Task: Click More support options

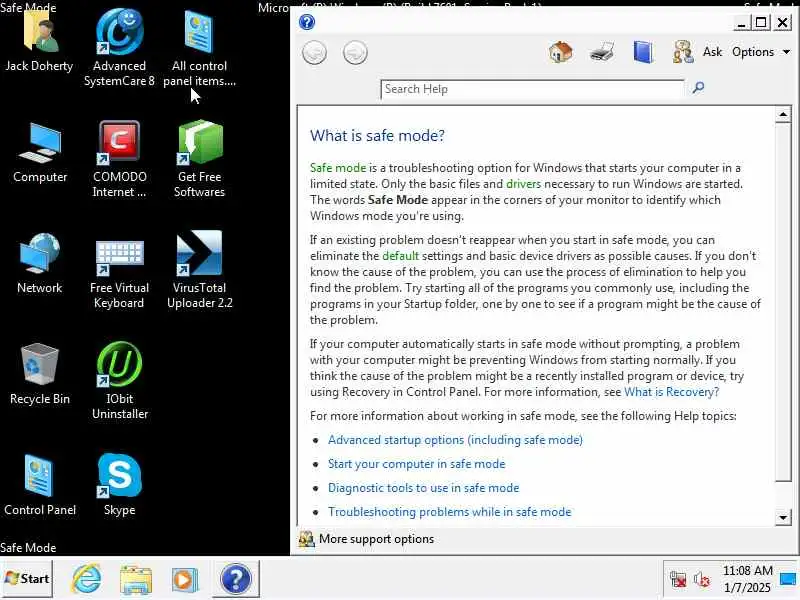Action: [377, 539]
